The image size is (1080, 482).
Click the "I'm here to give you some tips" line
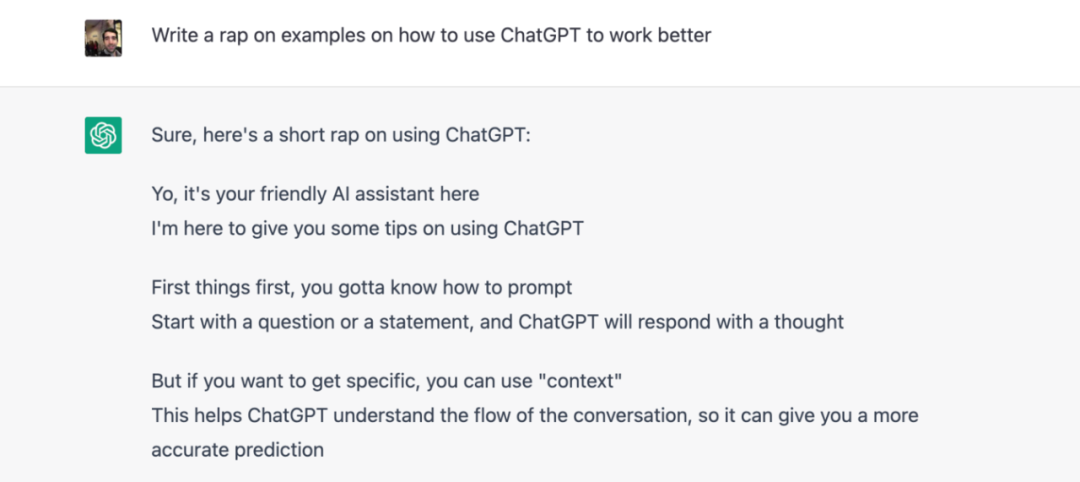pos(368,228)
